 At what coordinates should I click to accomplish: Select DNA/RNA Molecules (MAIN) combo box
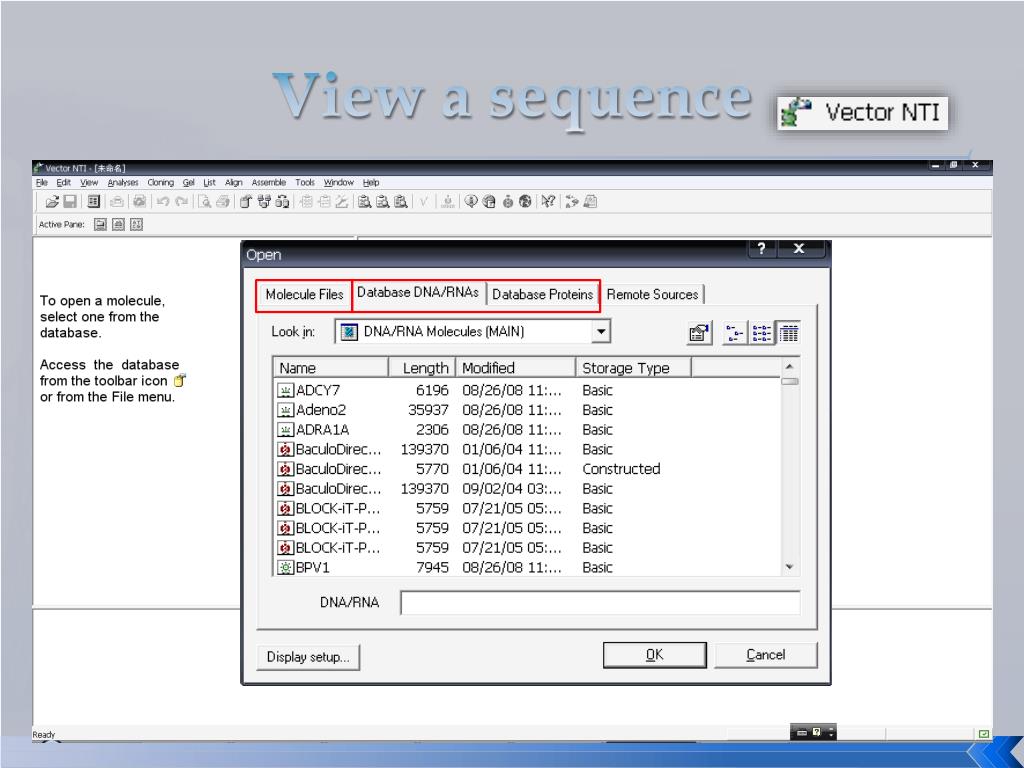point(472,332)
